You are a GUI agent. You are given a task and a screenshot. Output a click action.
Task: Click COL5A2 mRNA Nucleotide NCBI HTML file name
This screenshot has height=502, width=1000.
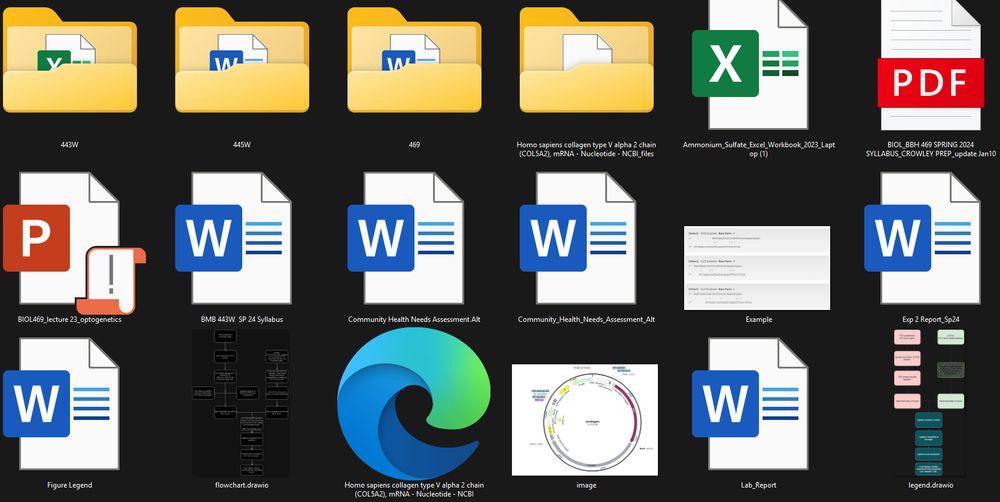pyautogui.click(x=414, y=490)
